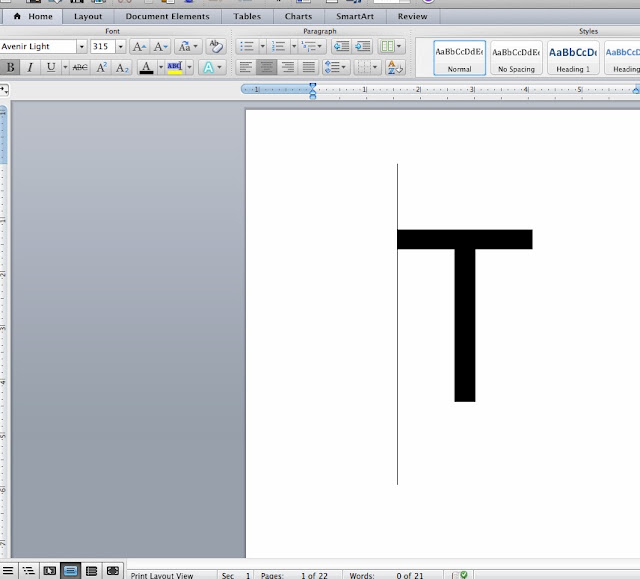
Task: Open the Text Effects button
Action: click(212, 67)
